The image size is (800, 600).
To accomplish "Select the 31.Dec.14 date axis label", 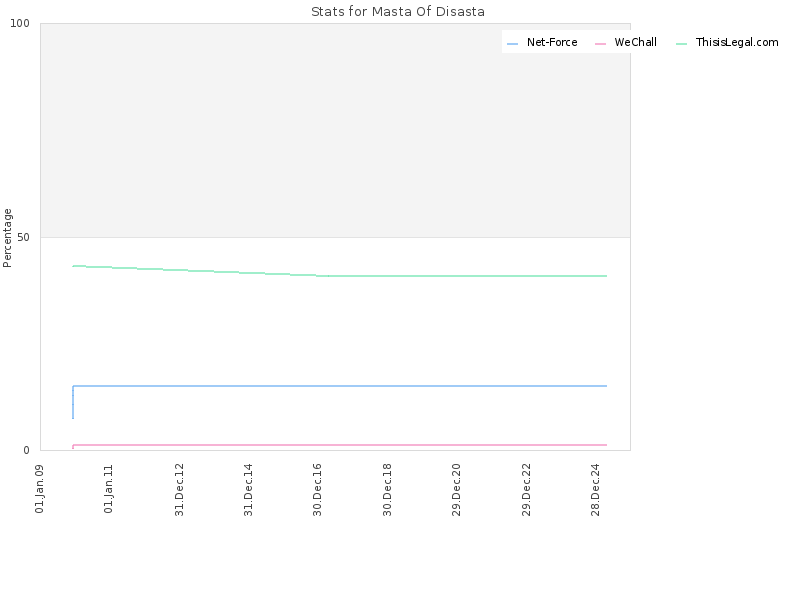I will pyautogui.click(x=248, y=490).
